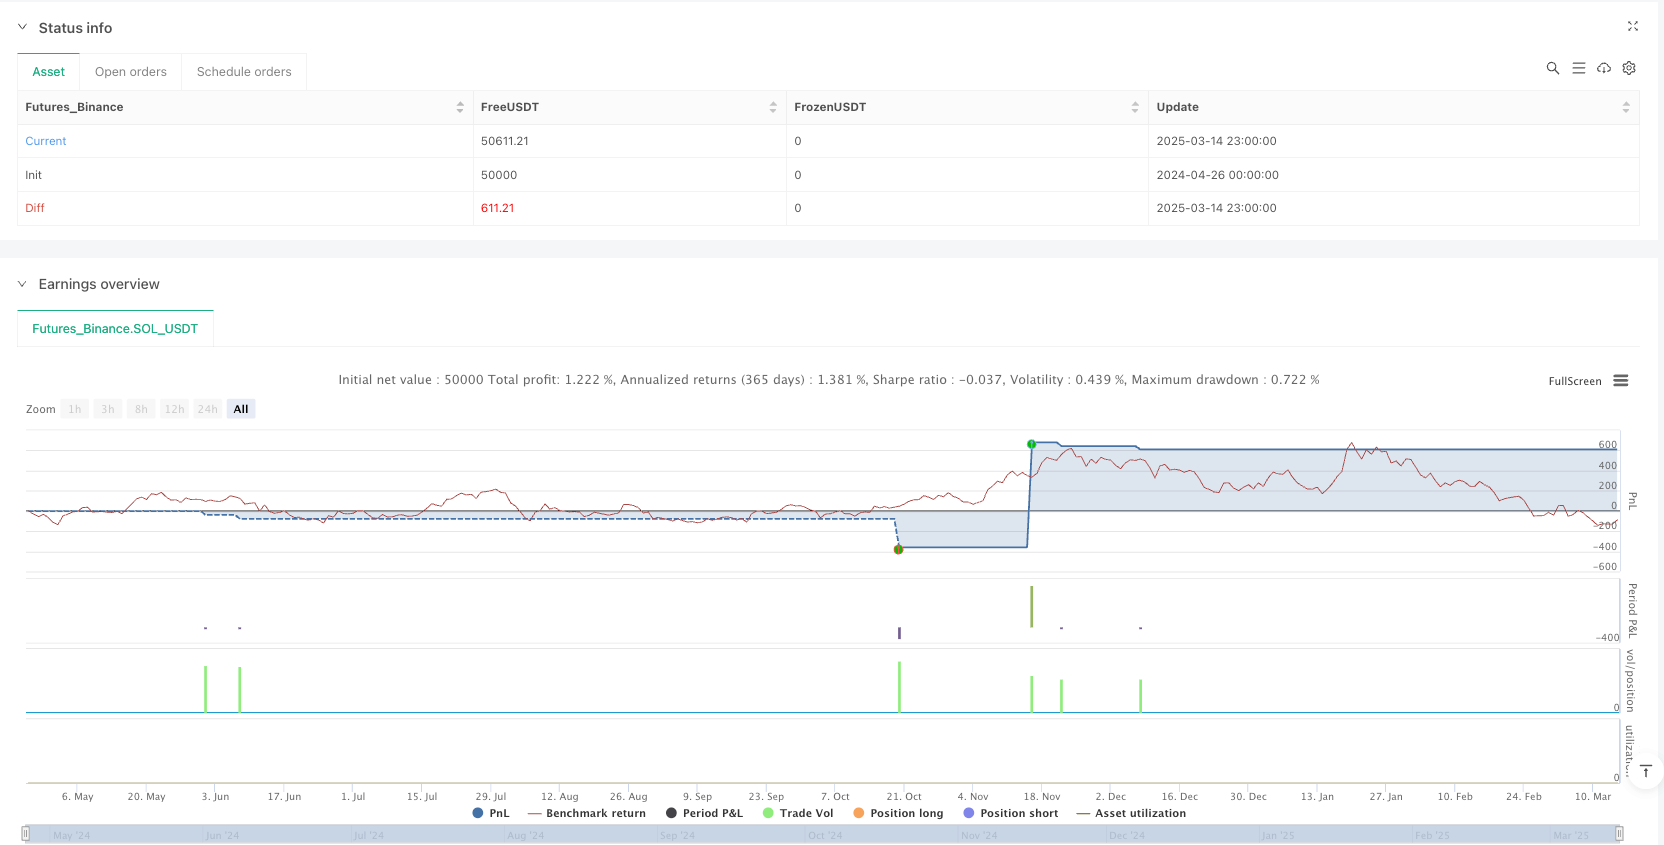Click the 2025-03-14 23:00:00 Current update cell
The width and height of the screenshot is (1664, 845).
point(1216,141)
